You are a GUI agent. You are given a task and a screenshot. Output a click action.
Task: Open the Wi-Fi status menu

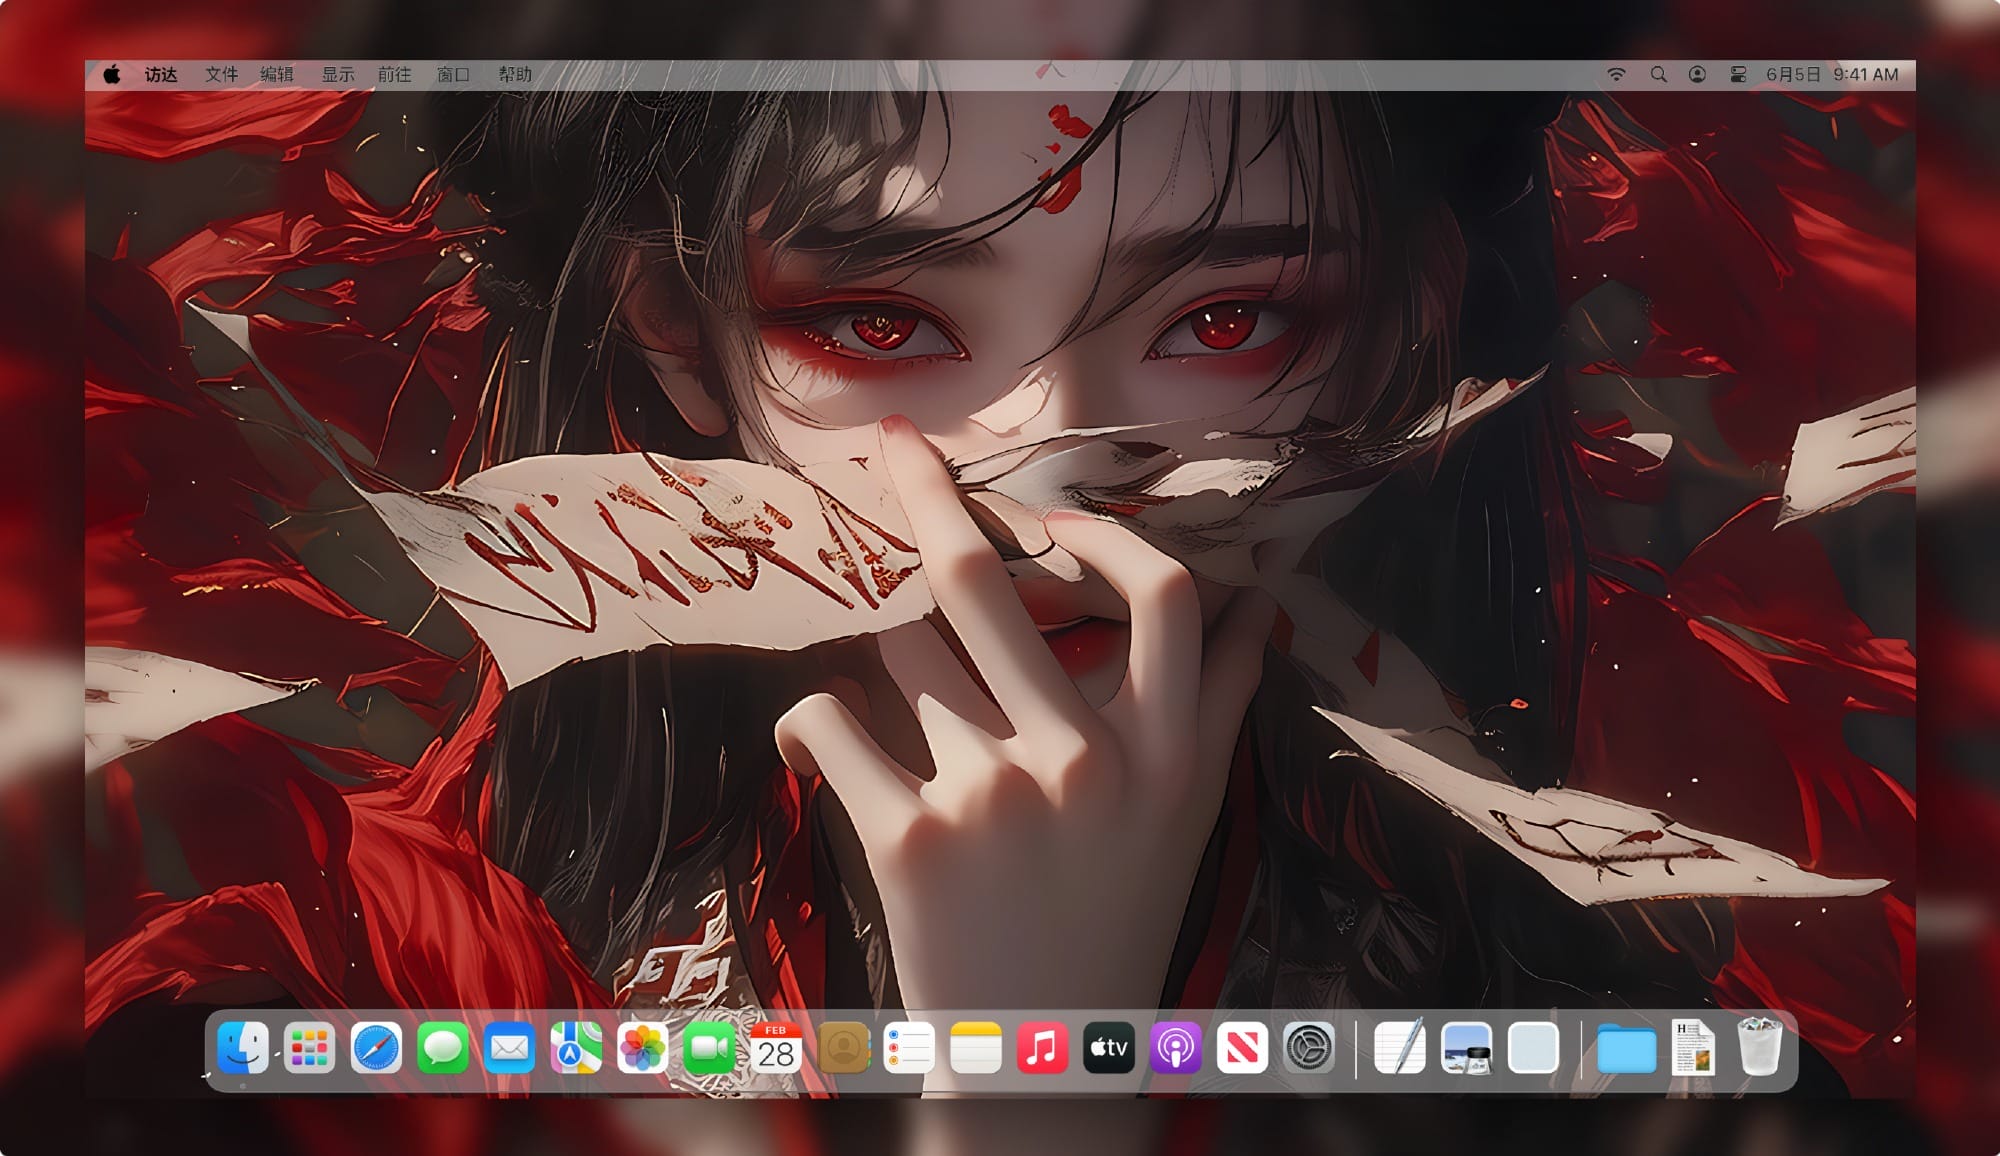pos(1616,75)
